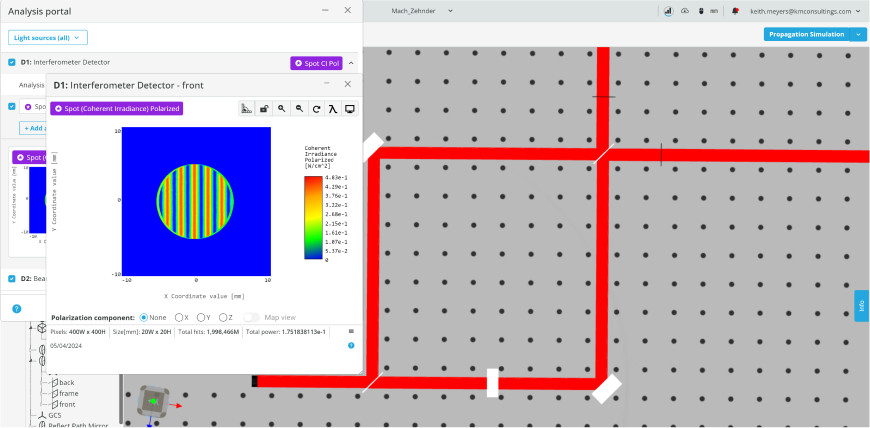
Task: Click the blue help icon beside the date
Action: (351, 345)
